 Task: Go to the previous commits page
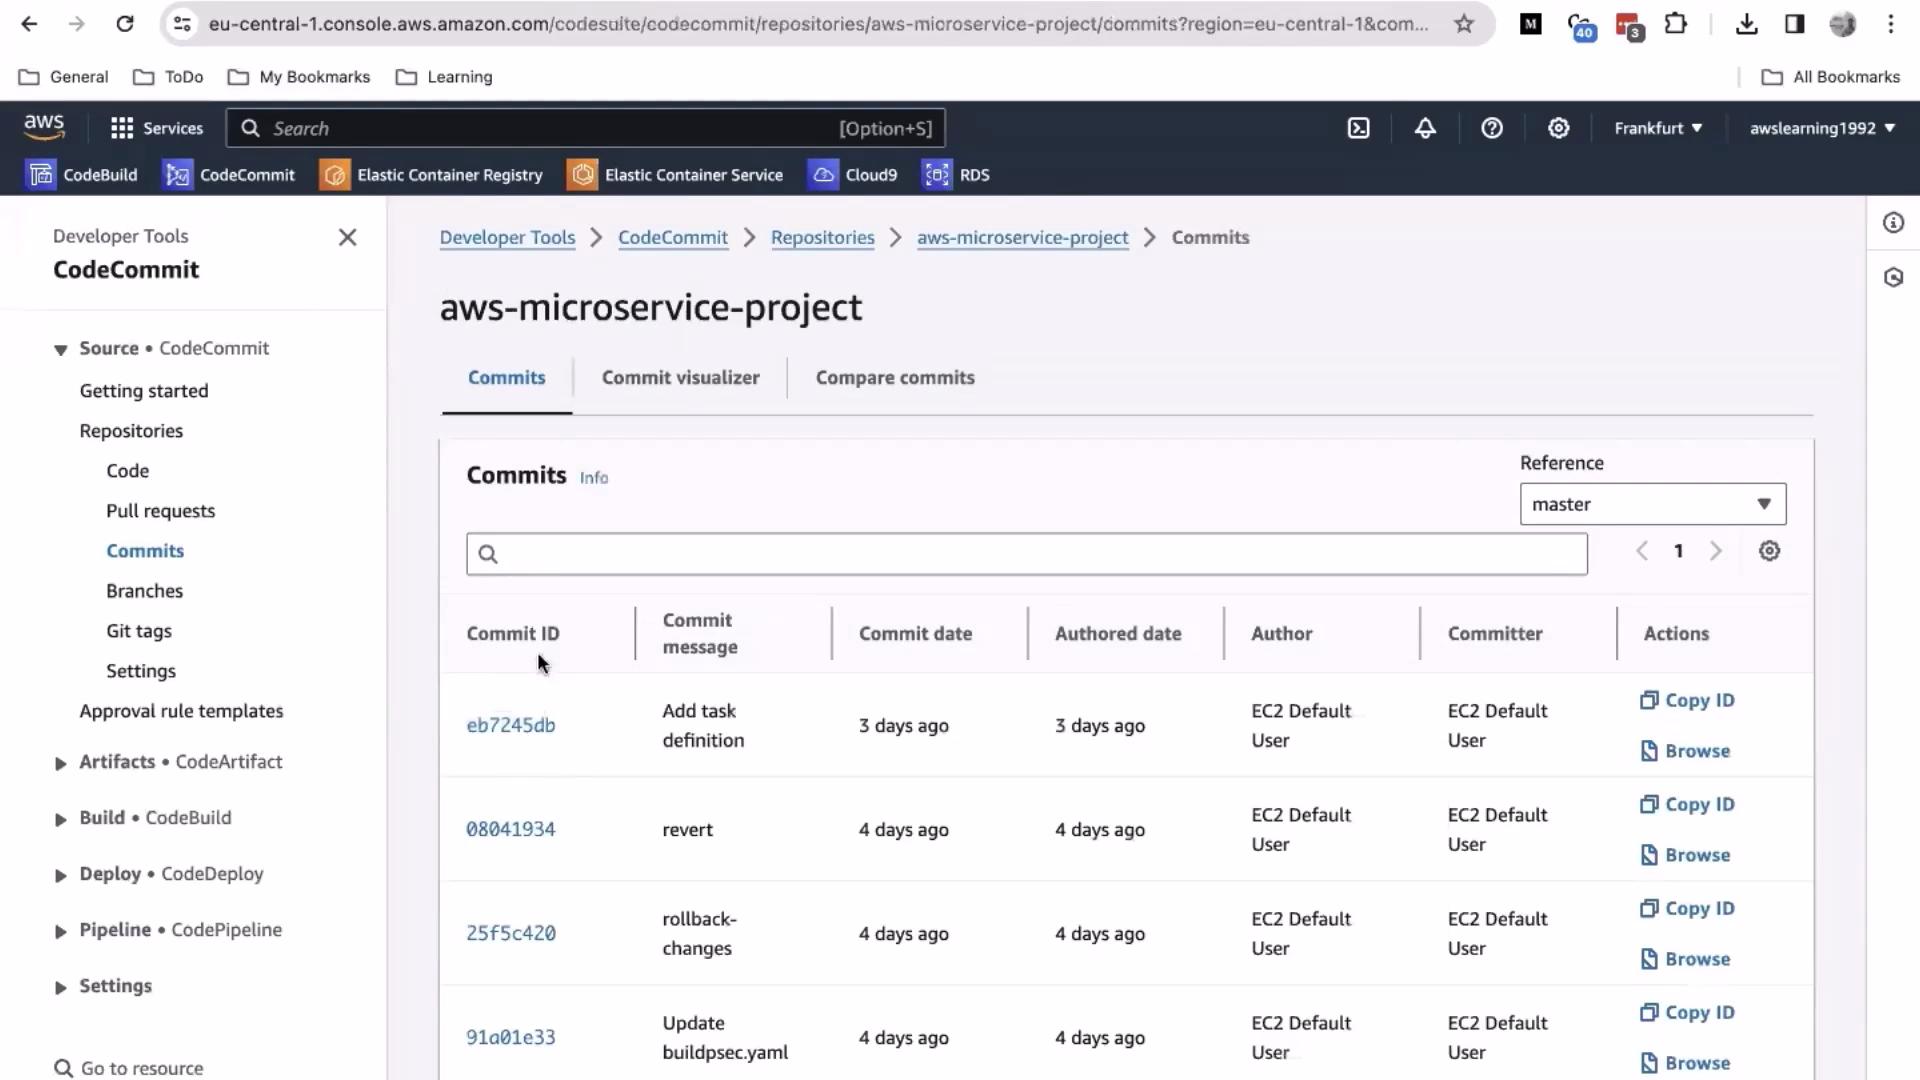point(1641,551)
